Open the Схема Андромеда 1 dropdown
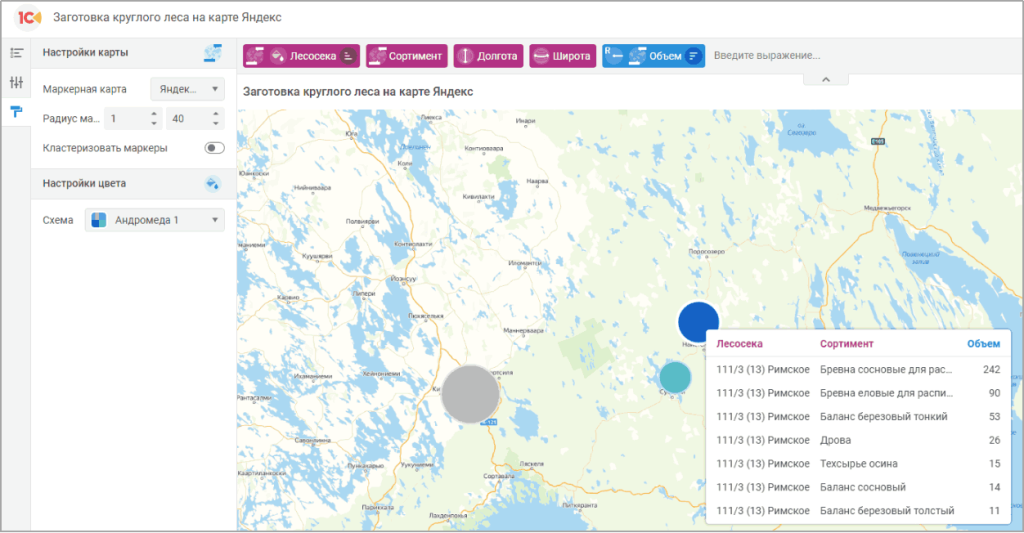Image resolution: width=1024 pixels, height=533 pixels. (x=155, y=220)
